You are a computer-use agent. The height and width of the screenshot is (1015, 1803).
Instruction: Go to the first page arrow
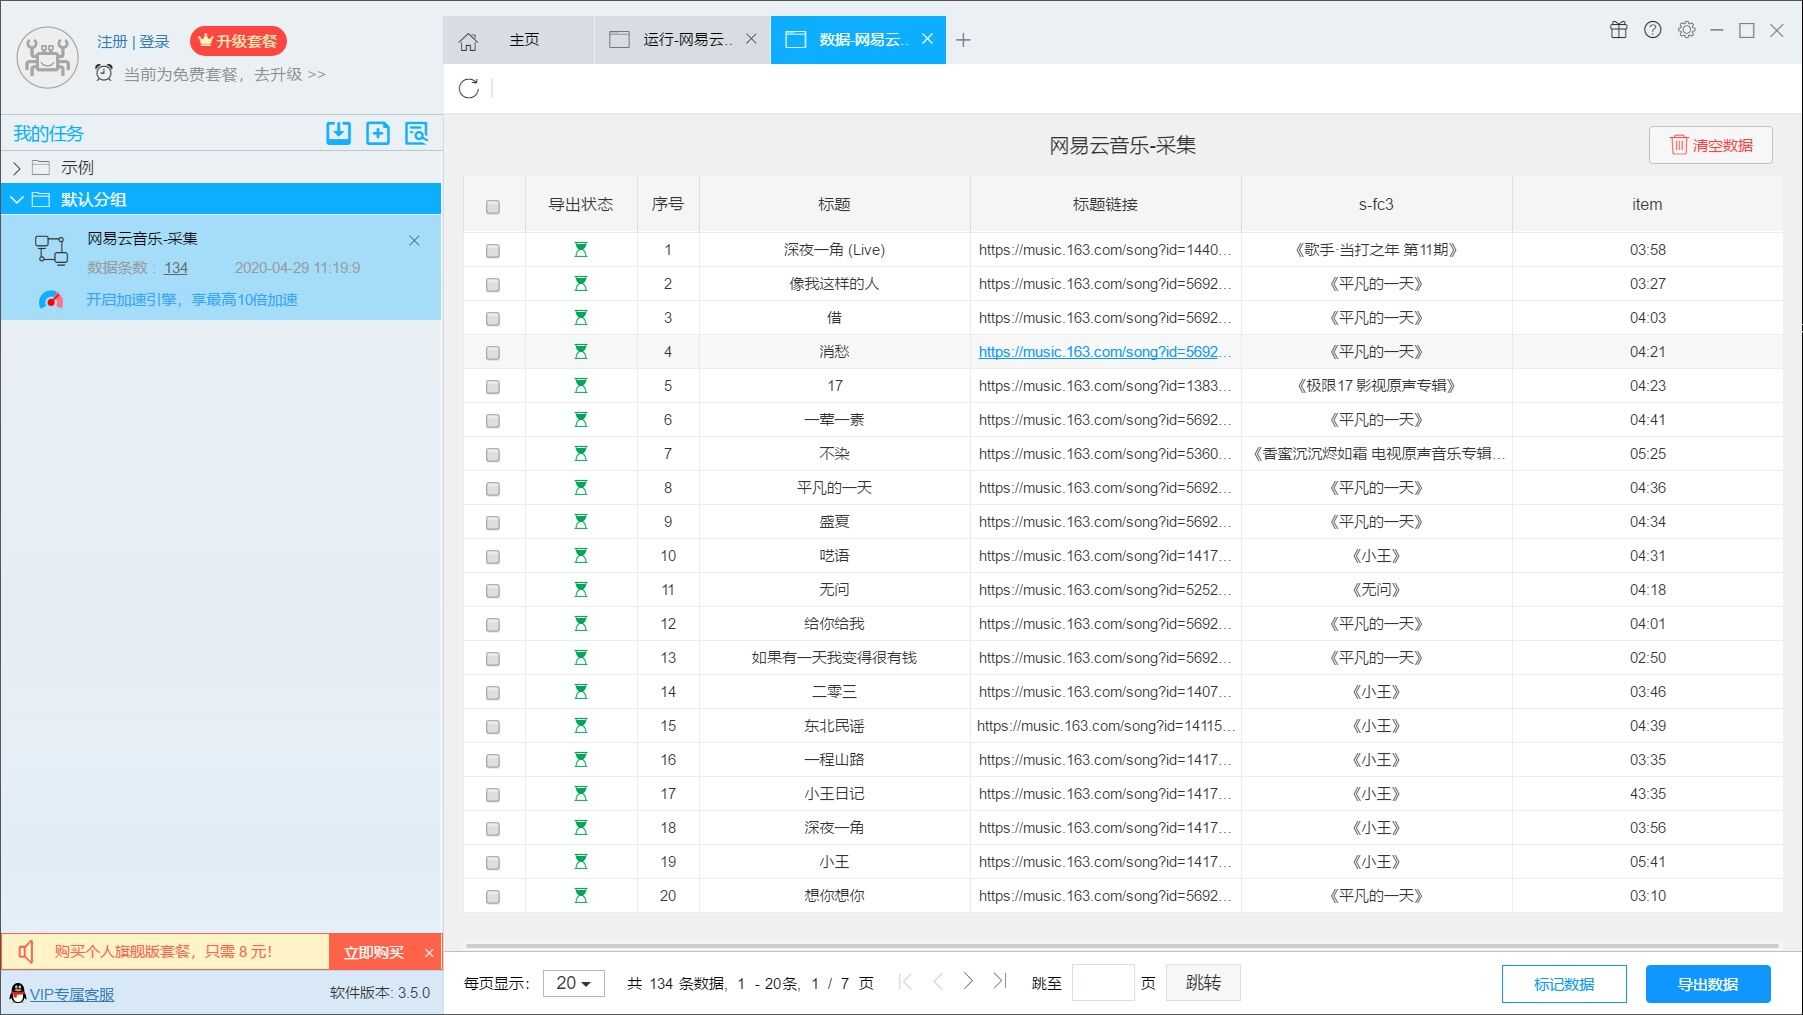pyautogui.click(x=905, y=982)
